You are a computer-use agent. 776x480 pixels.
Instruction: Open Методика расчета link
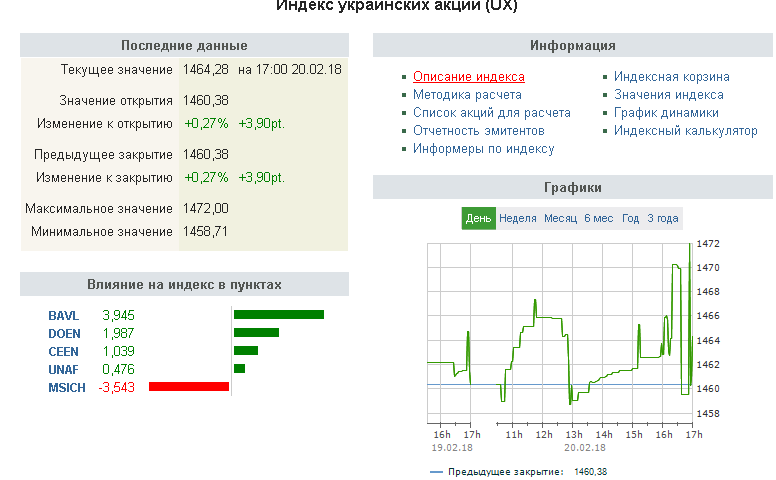(467, 95)
